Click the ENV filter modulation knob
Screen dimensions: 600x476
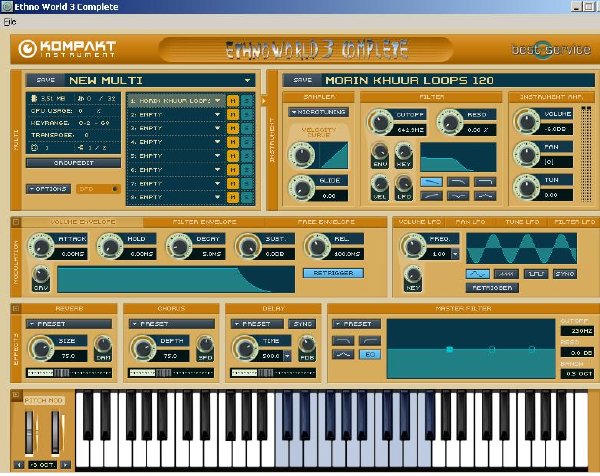coord(380,152)
